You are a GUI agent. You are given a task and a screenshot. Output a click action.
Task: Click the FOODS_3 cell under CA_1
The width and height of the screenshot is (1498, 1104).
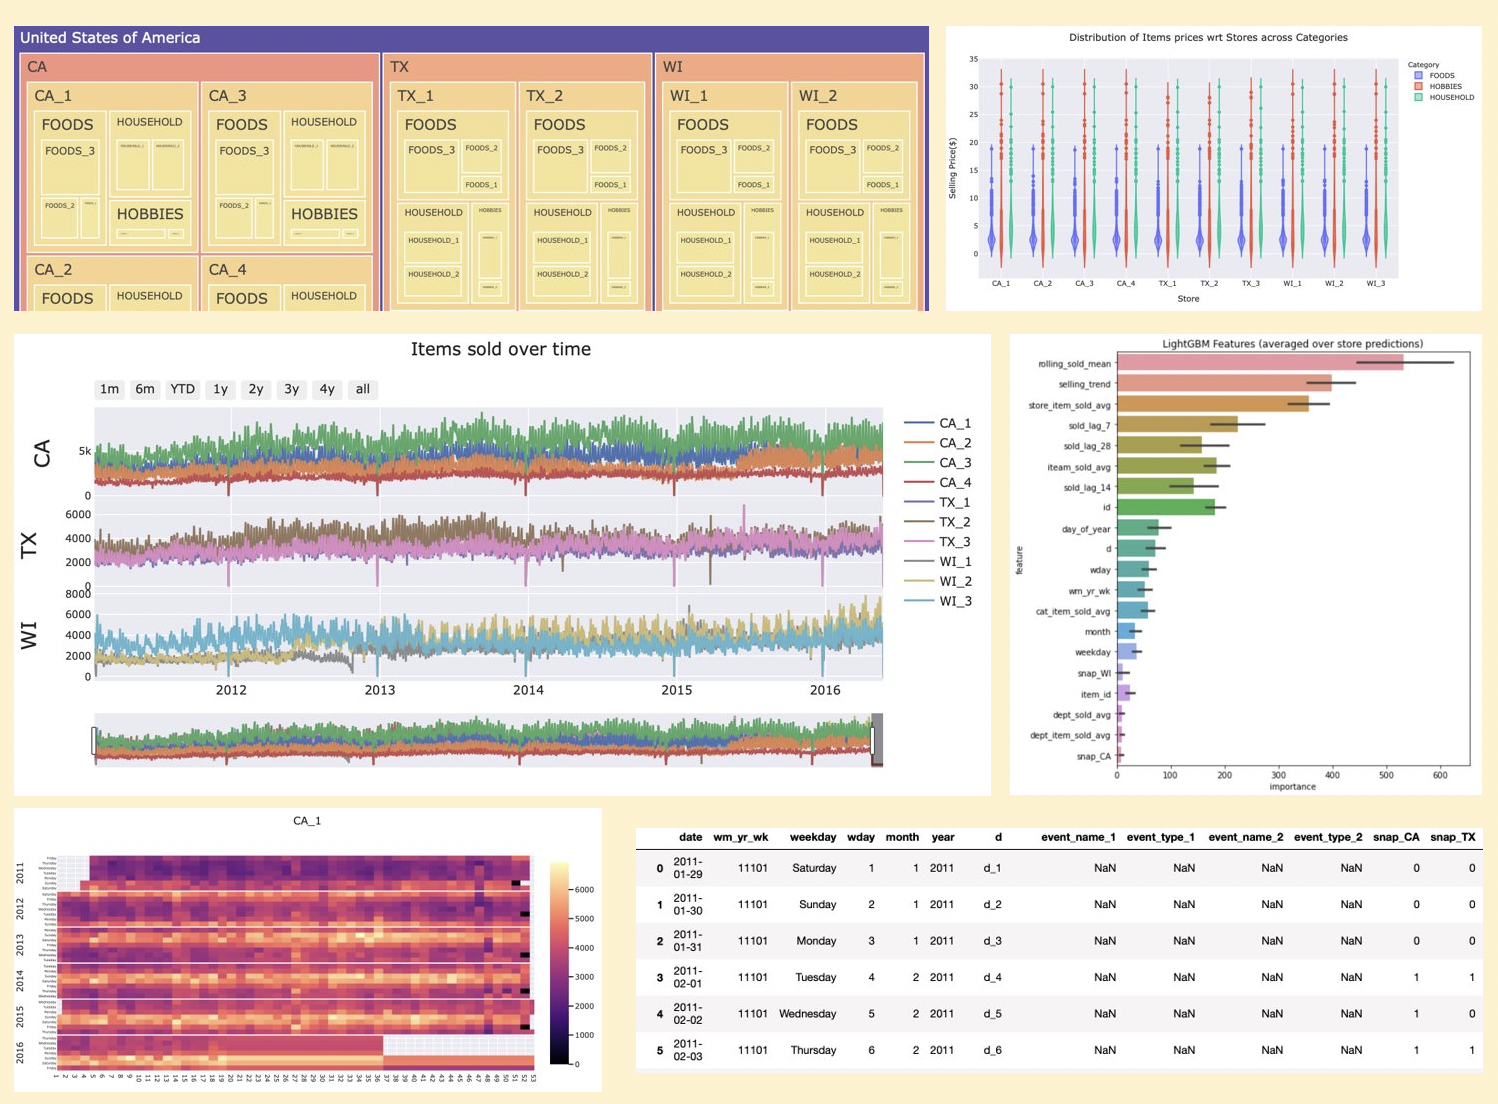click(68, 161)
